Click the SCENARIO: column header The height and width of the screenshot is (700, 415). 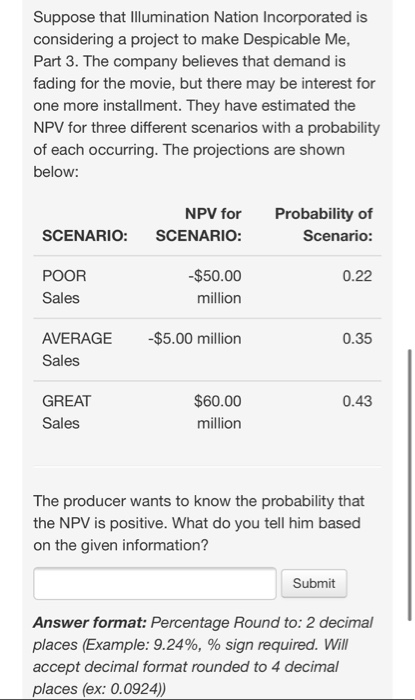(85, 235)
